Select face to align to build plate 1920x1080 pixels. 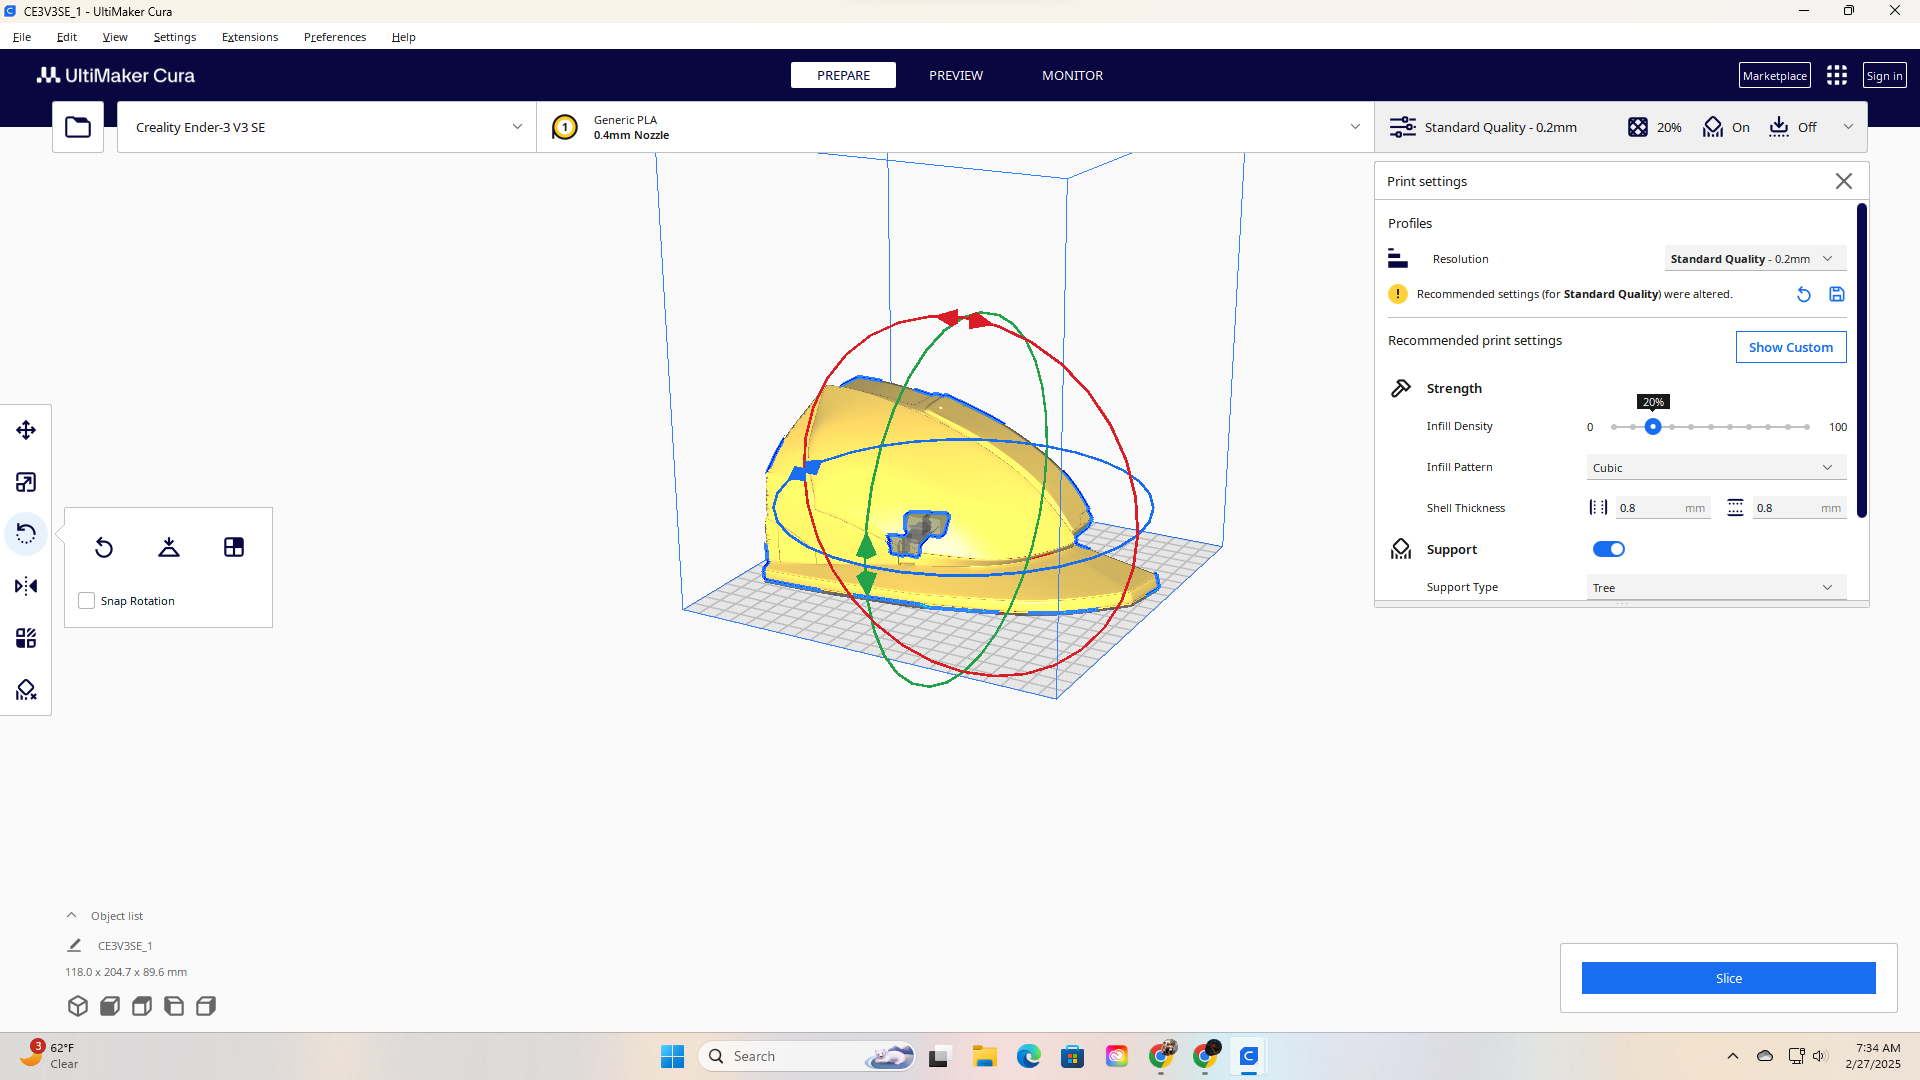[x=234, y=547]
